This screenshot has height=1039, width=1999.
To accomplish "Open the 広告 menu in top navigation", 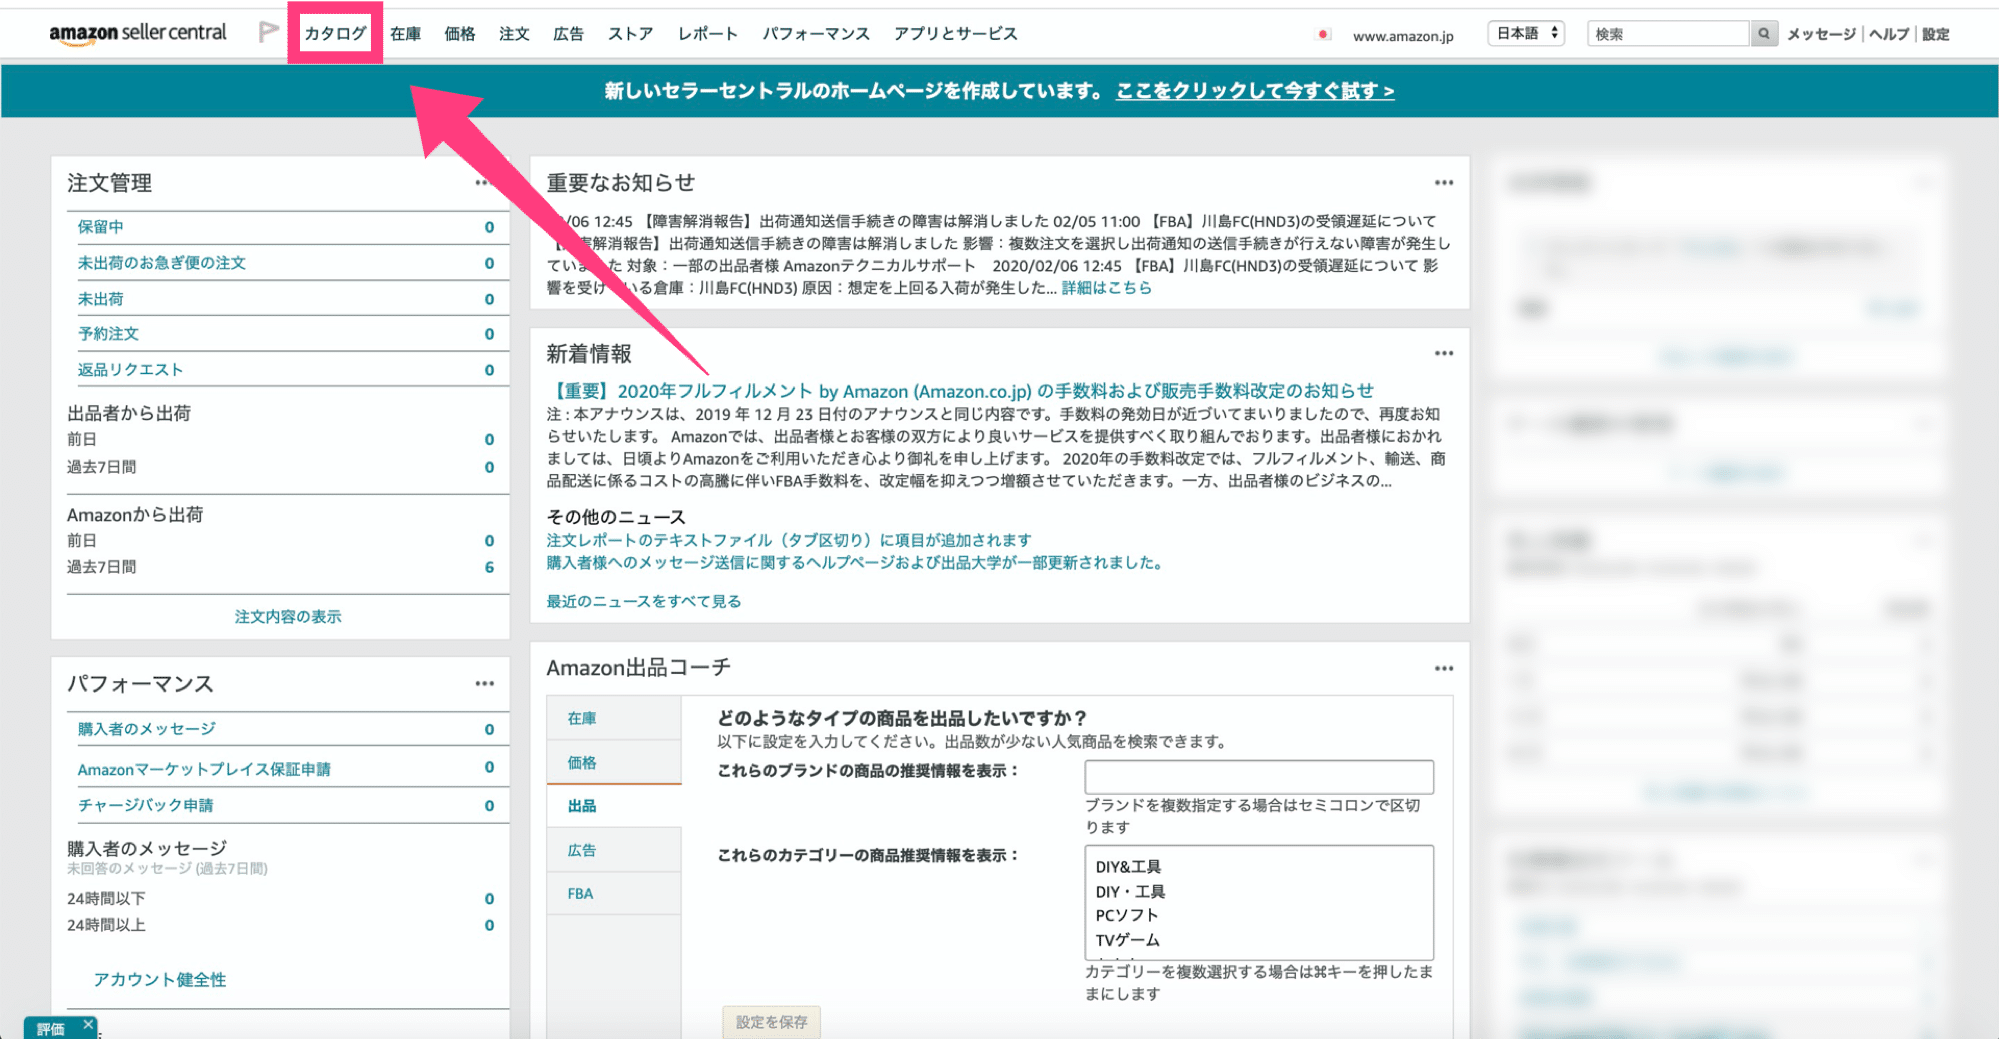I will (x=568, y=34).
